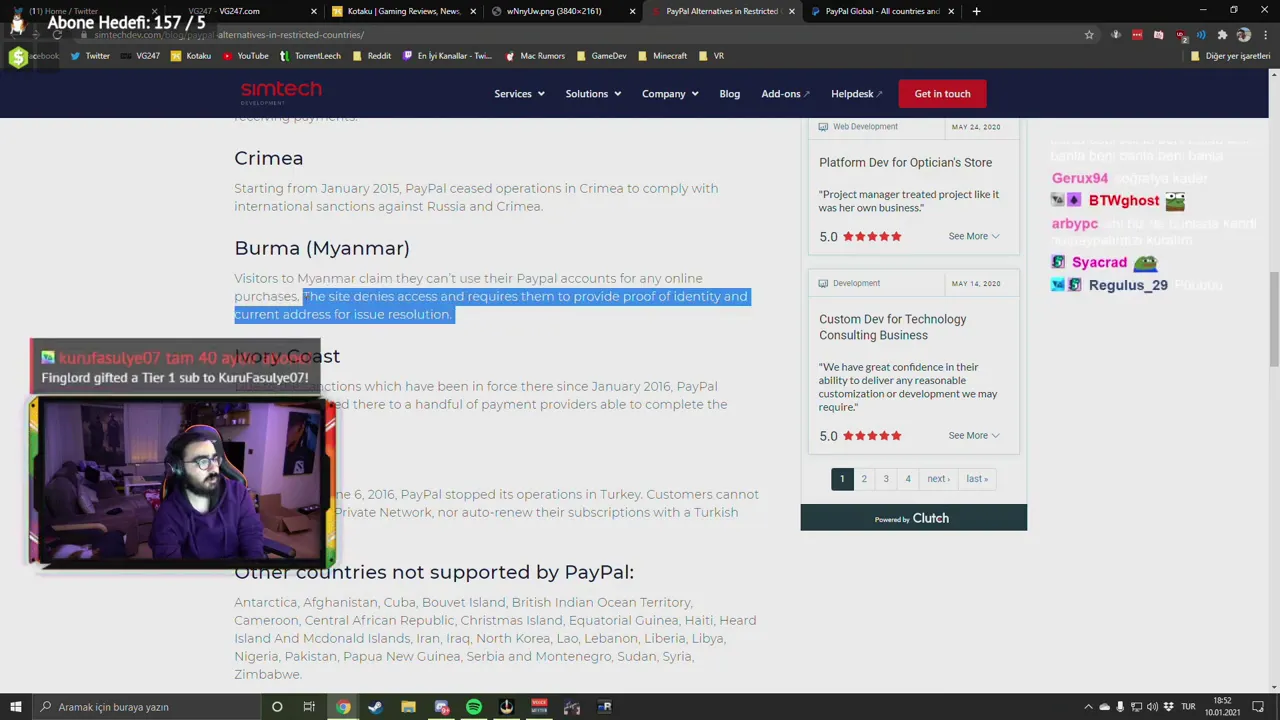Open a new browser tab

[x=976, y=11]
